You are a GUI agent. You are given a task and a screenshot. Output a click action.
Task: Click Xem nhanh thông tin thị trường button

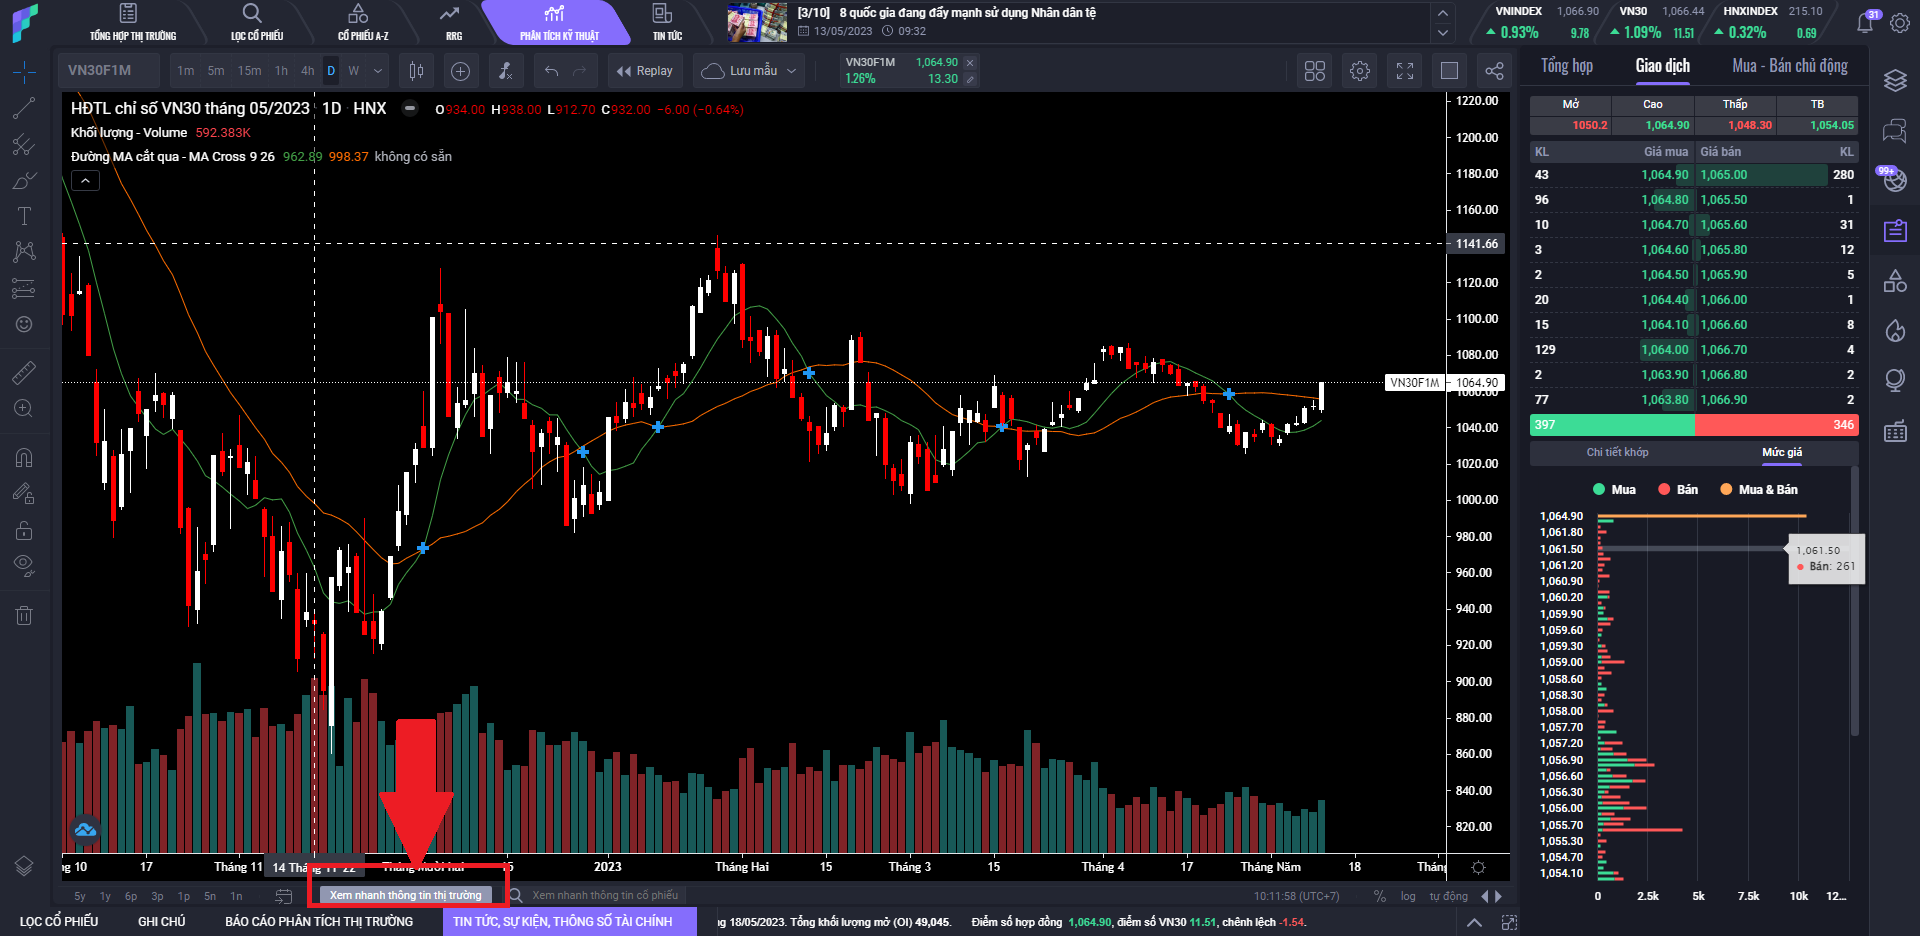tap(406, 895)
